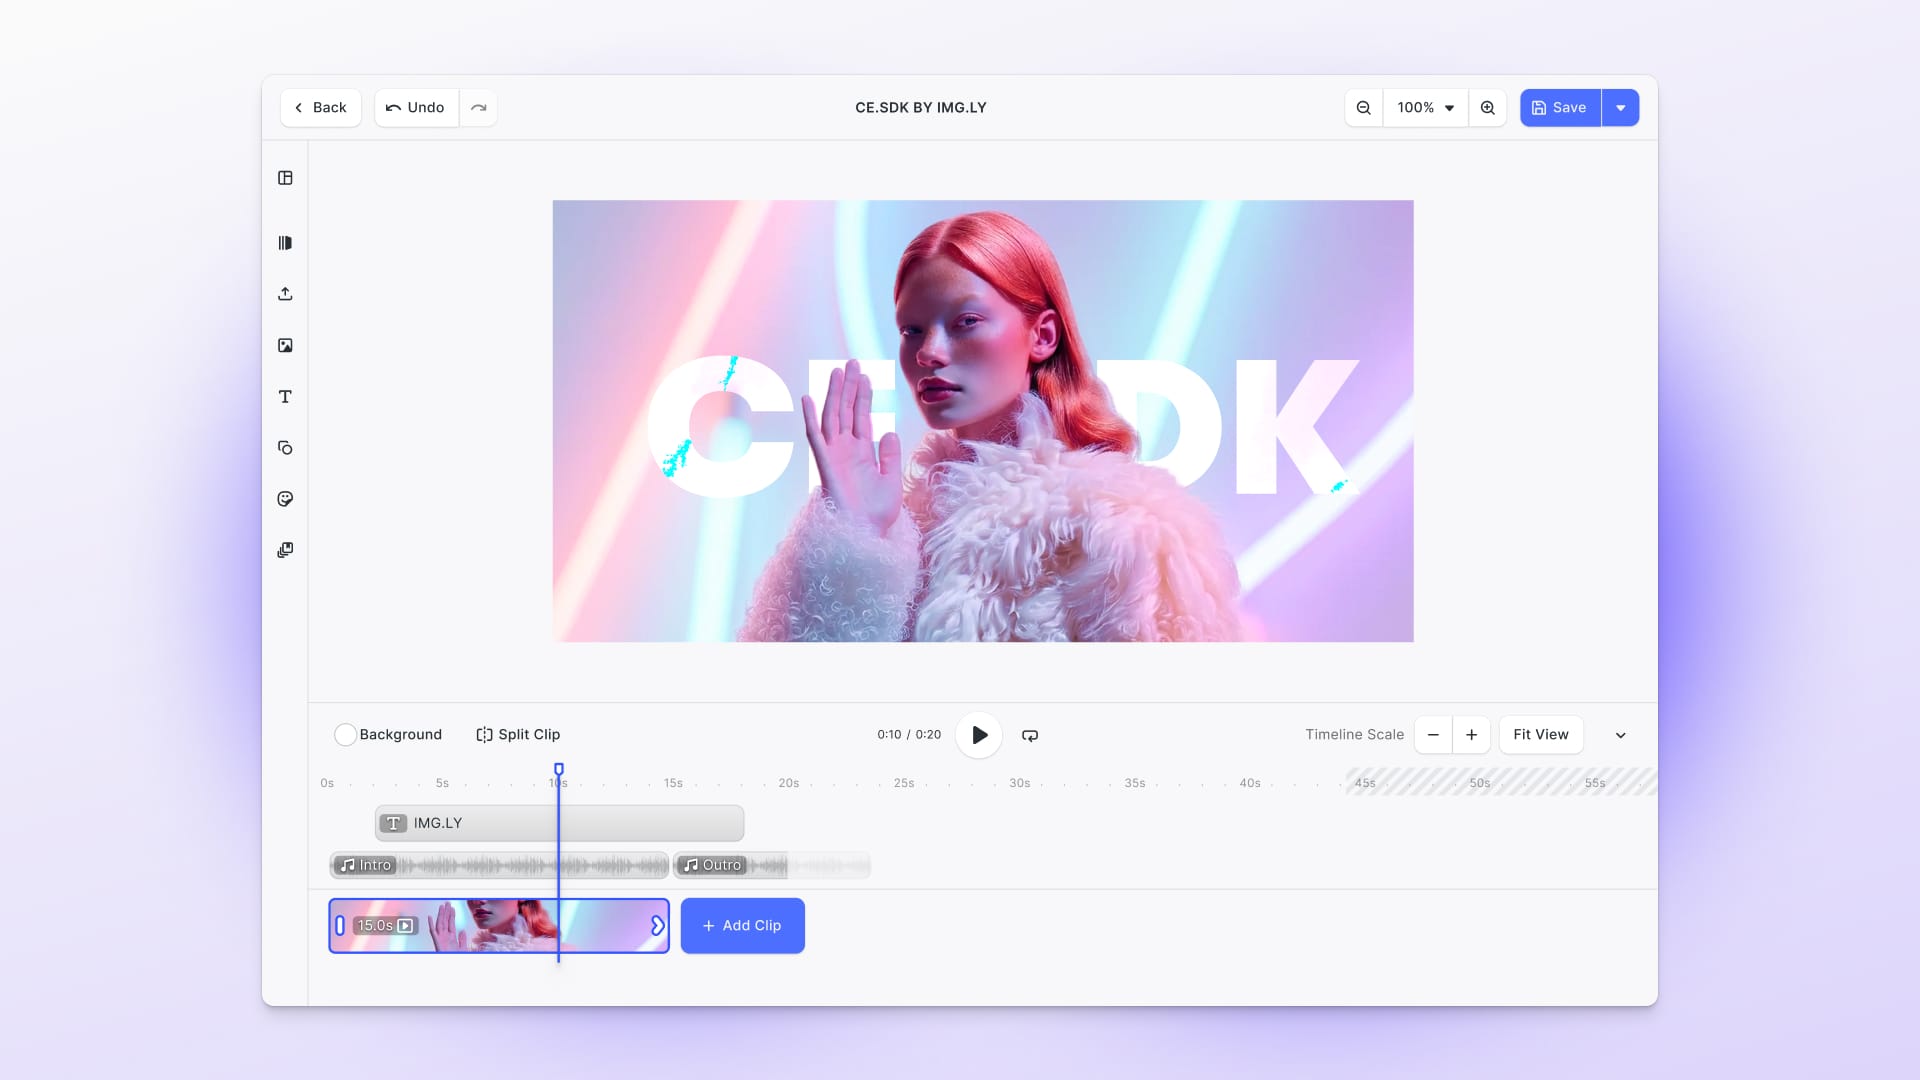Open the 100% zoom level dropdown
1920x1080 pixels.
point(1425,108)
